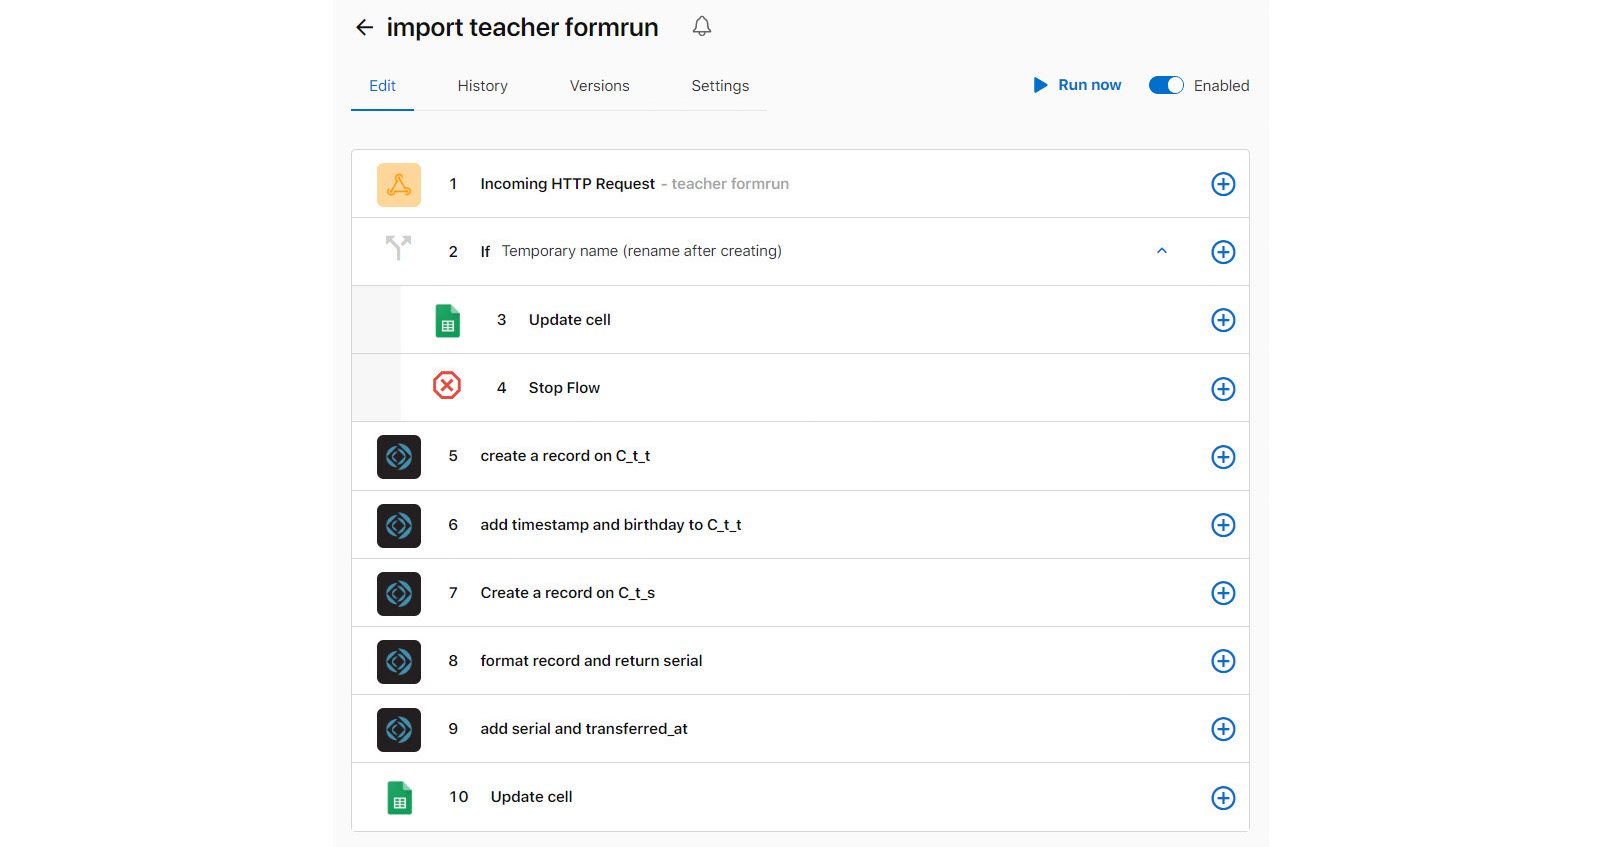Add a step after Stop Flow
This screenshot has height=847, width=1600.
[1222, 389]
